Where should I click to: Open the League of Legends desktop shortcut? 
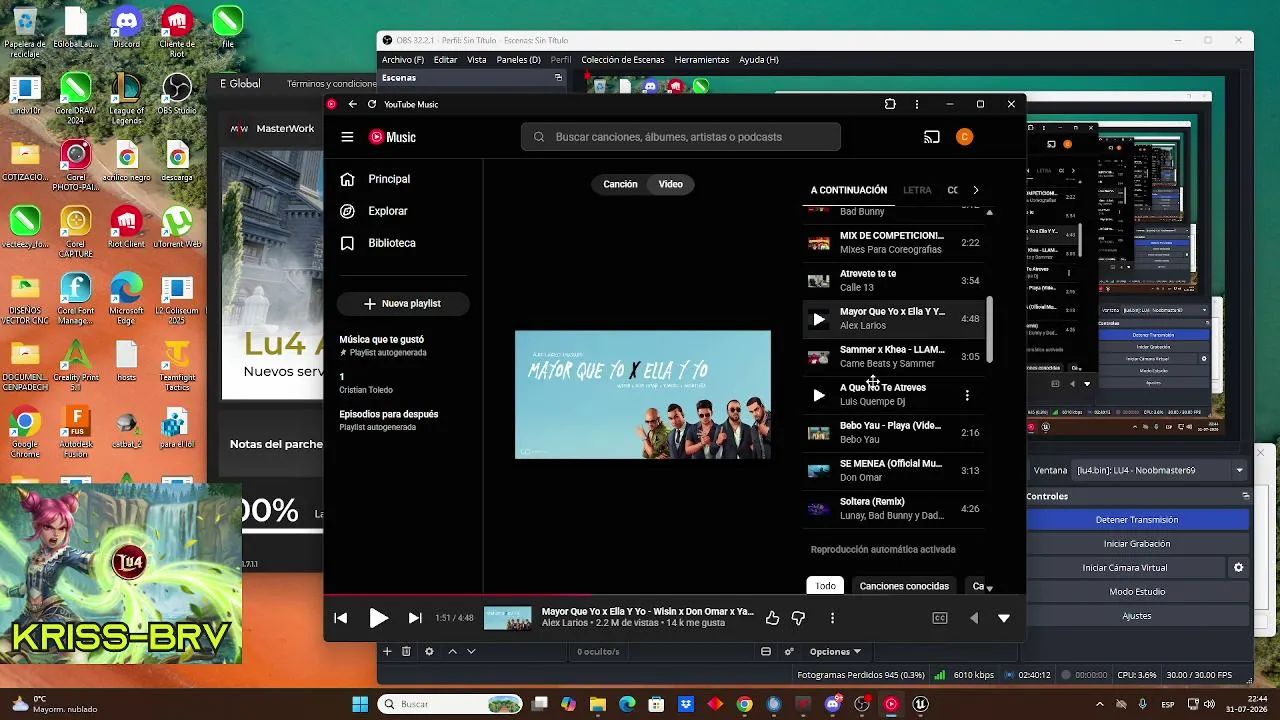pyautogui.click(x=126, y=98)
